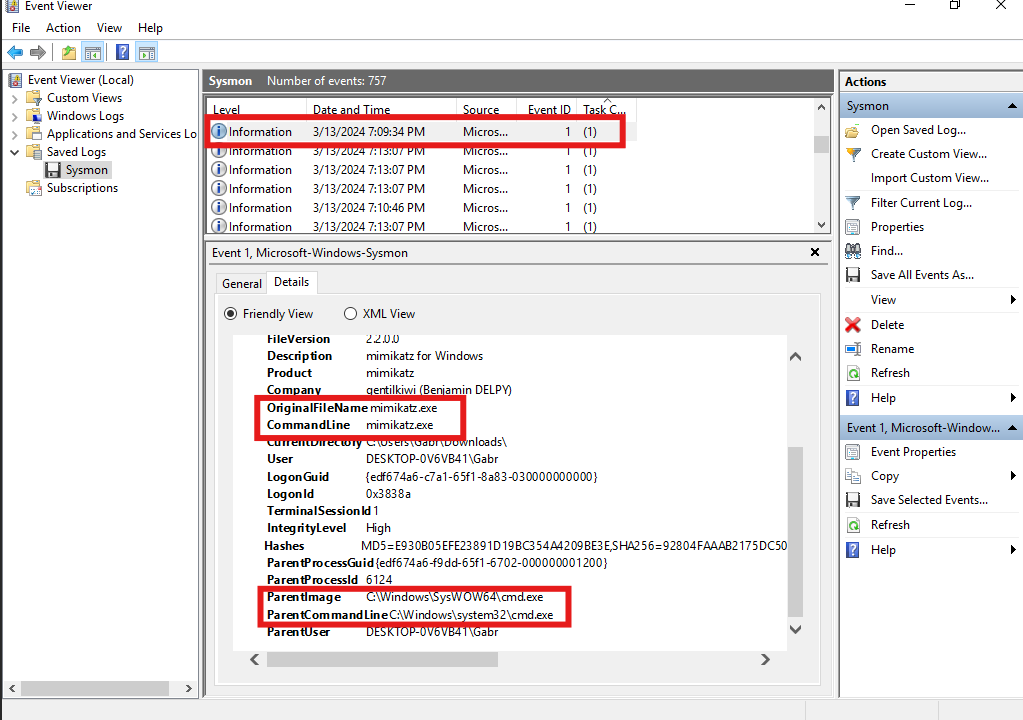Viewport: 1023px width, 720px height.
Task: Click the Open Saved Log folder icon
Action: click(853, 131)
